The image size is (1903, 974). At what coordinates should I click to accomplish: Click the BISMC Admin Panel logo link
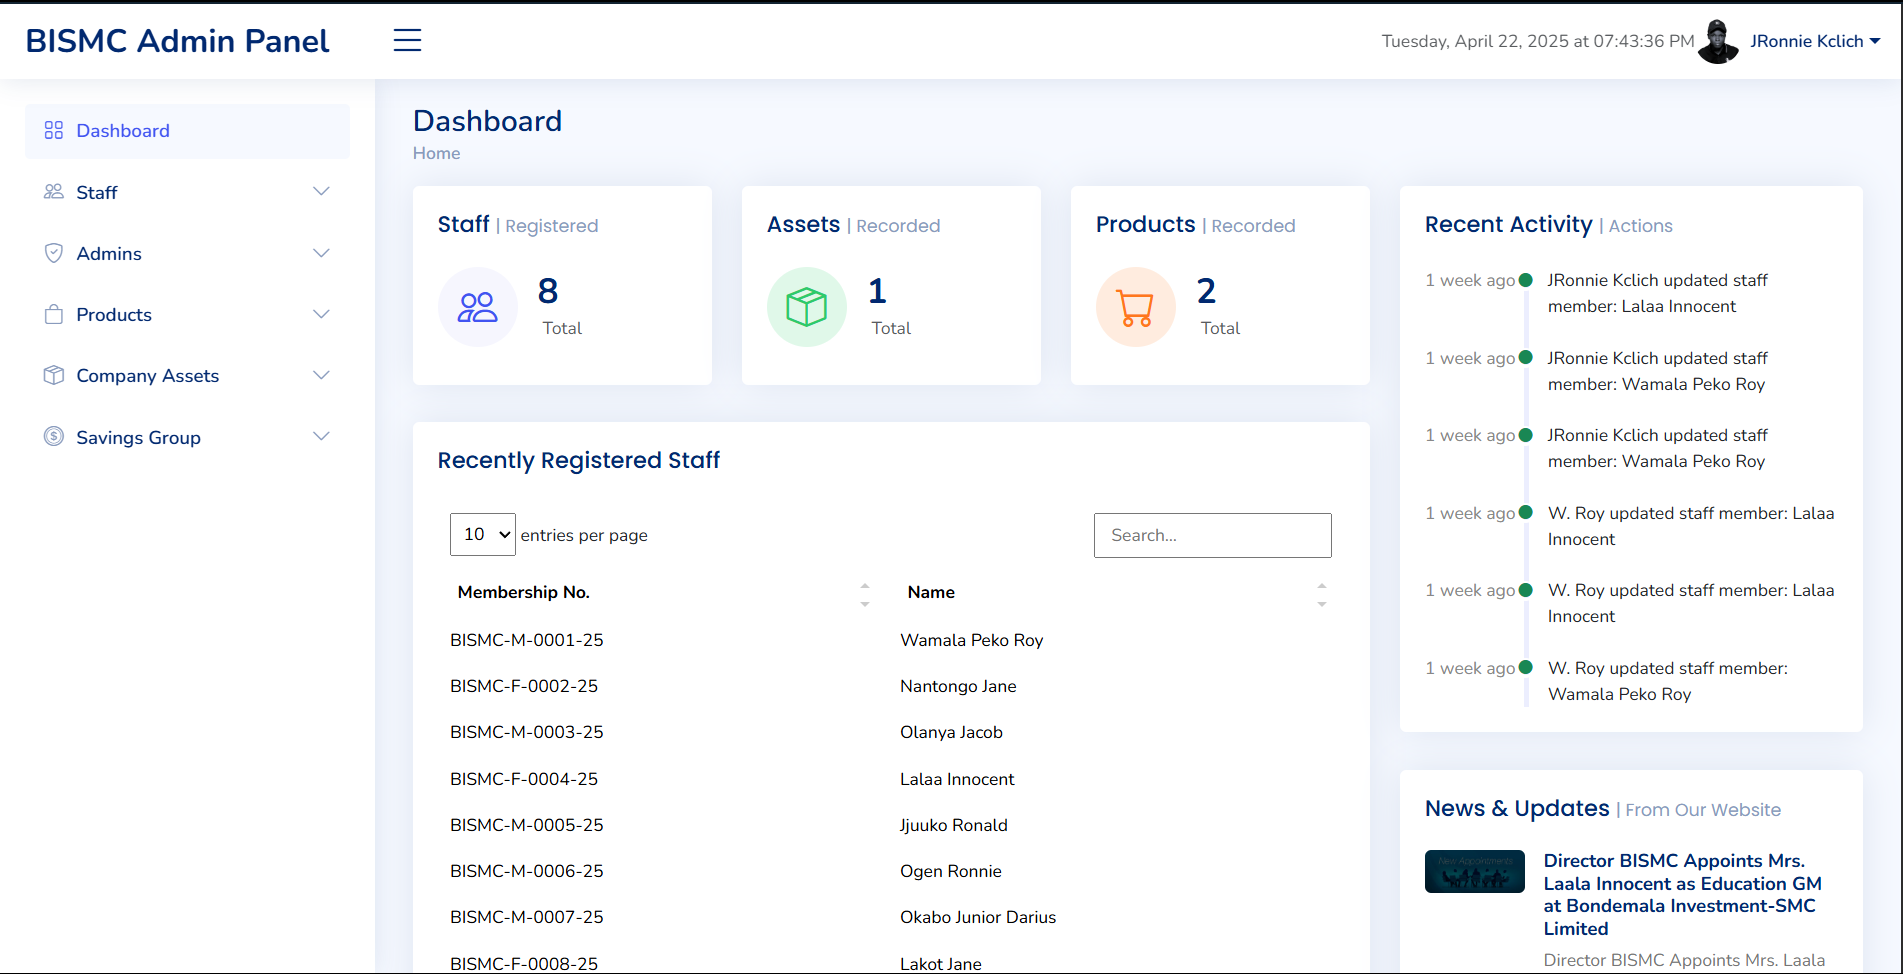tap(177, 41)
